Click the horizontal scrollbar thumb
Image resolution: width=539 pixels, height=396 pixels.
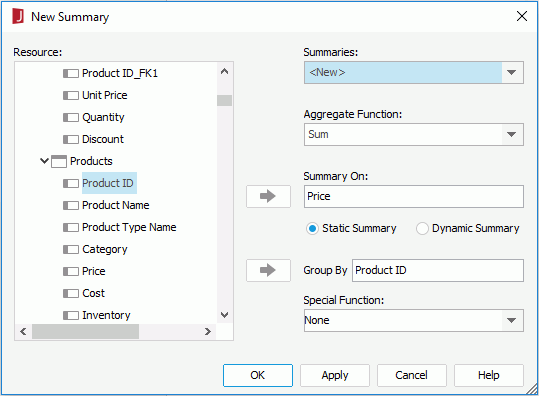coord(86,331)
